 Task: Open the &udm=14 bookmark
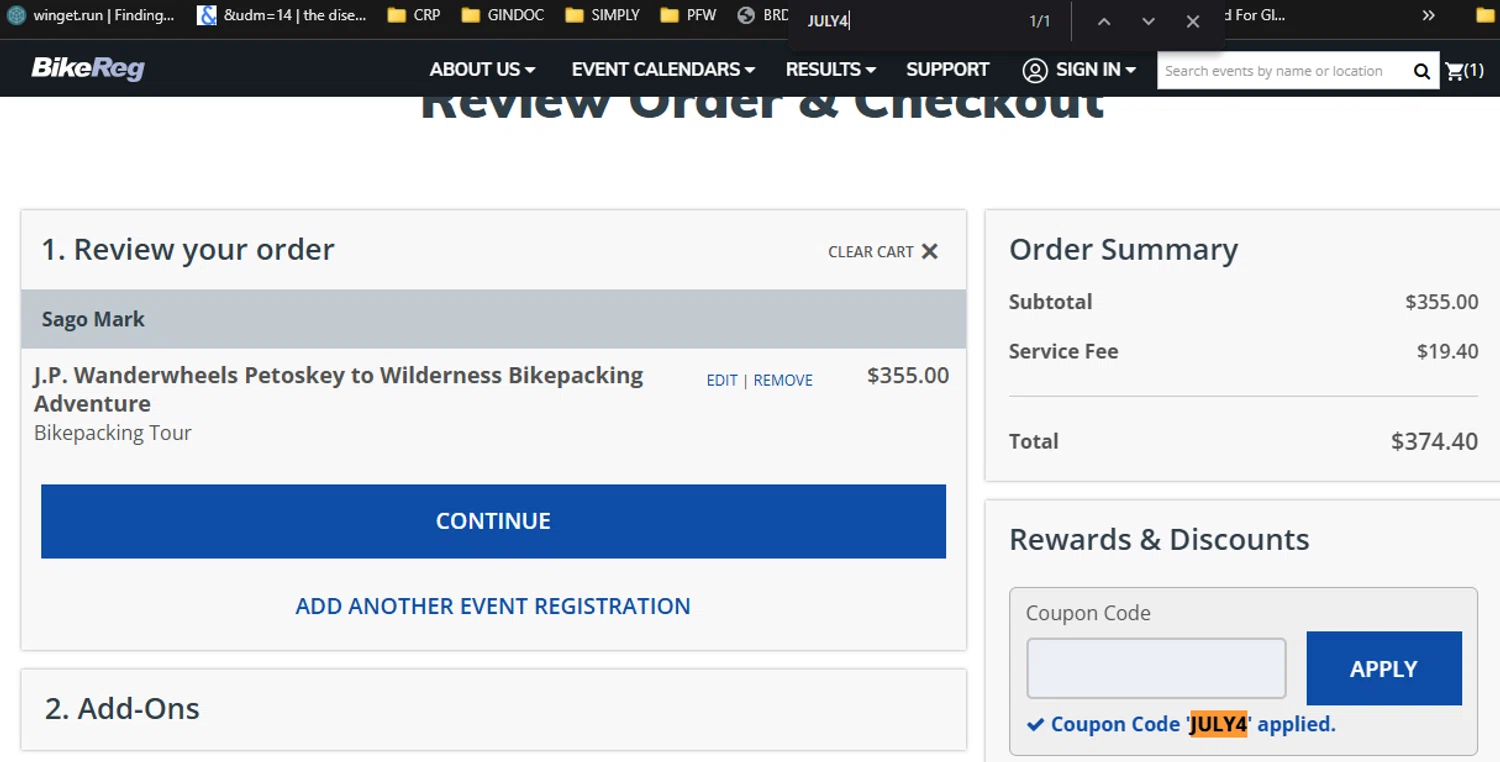(x=283, y=15)
